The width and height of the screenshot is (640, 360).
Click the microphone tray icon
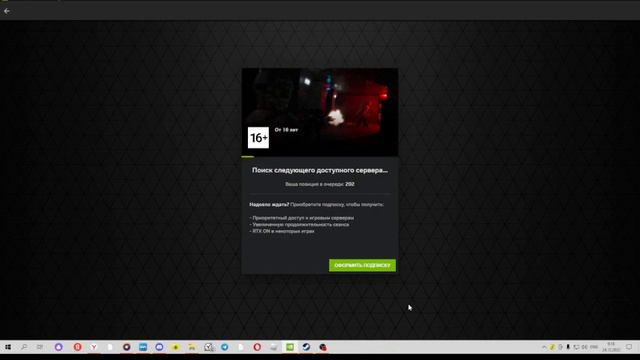click(x=568, y=347)
